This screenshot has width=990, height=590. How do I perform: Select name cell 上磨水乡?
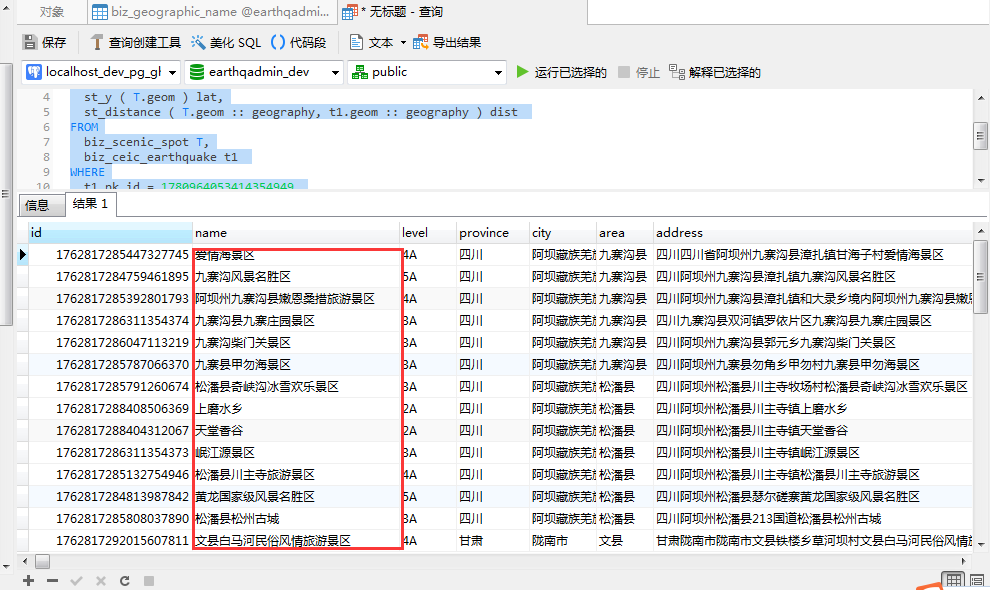pyautogui.click(x=296, y=409)
